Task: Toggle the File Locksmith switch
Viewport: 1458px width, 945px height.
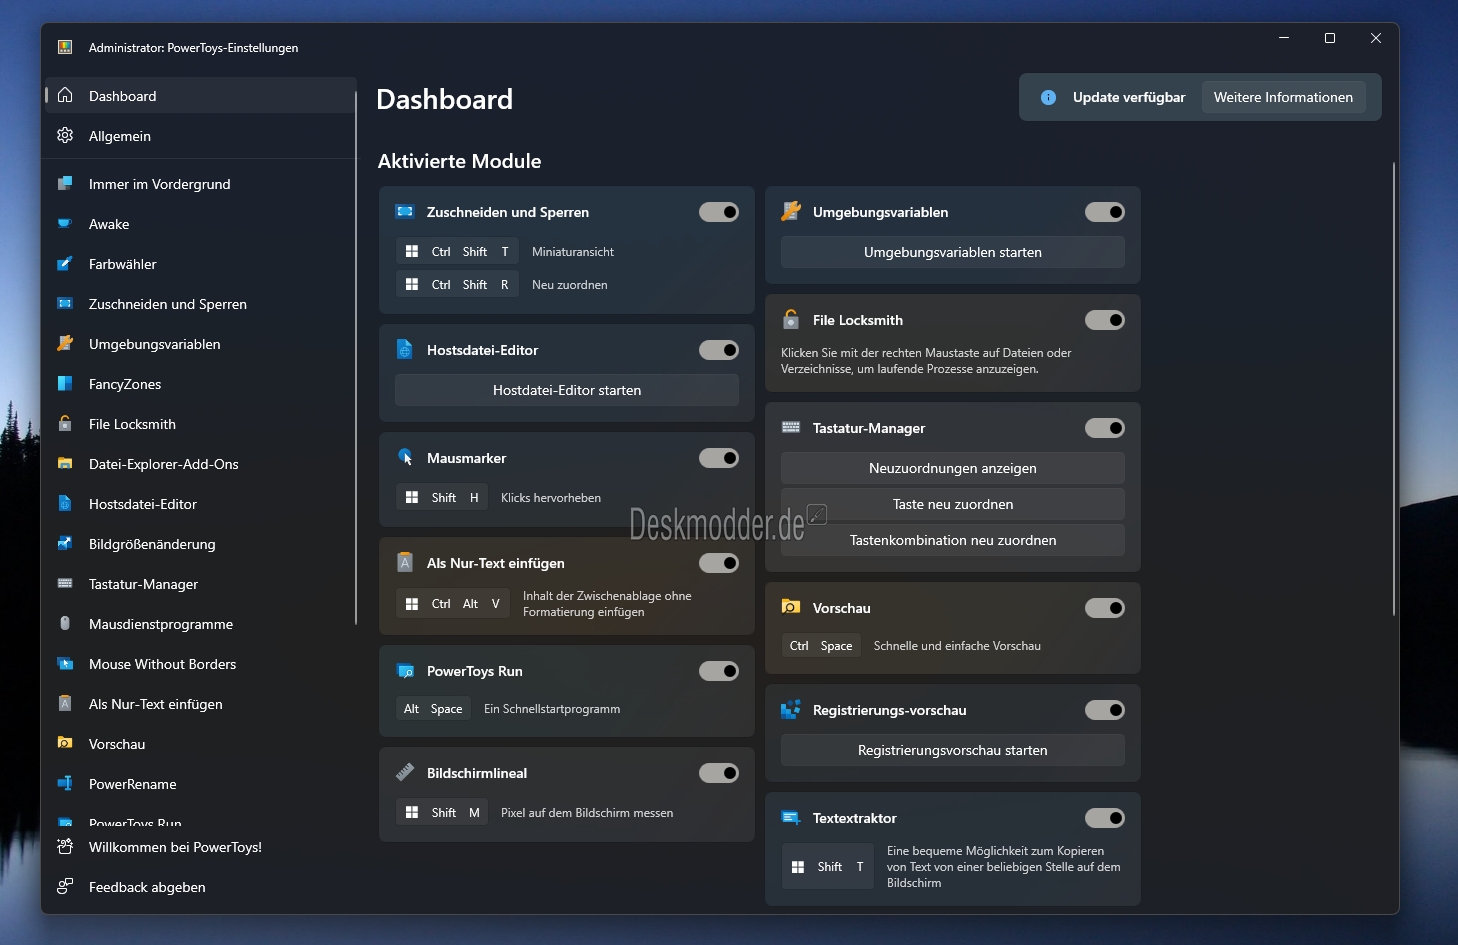Action: [1105, 320]
